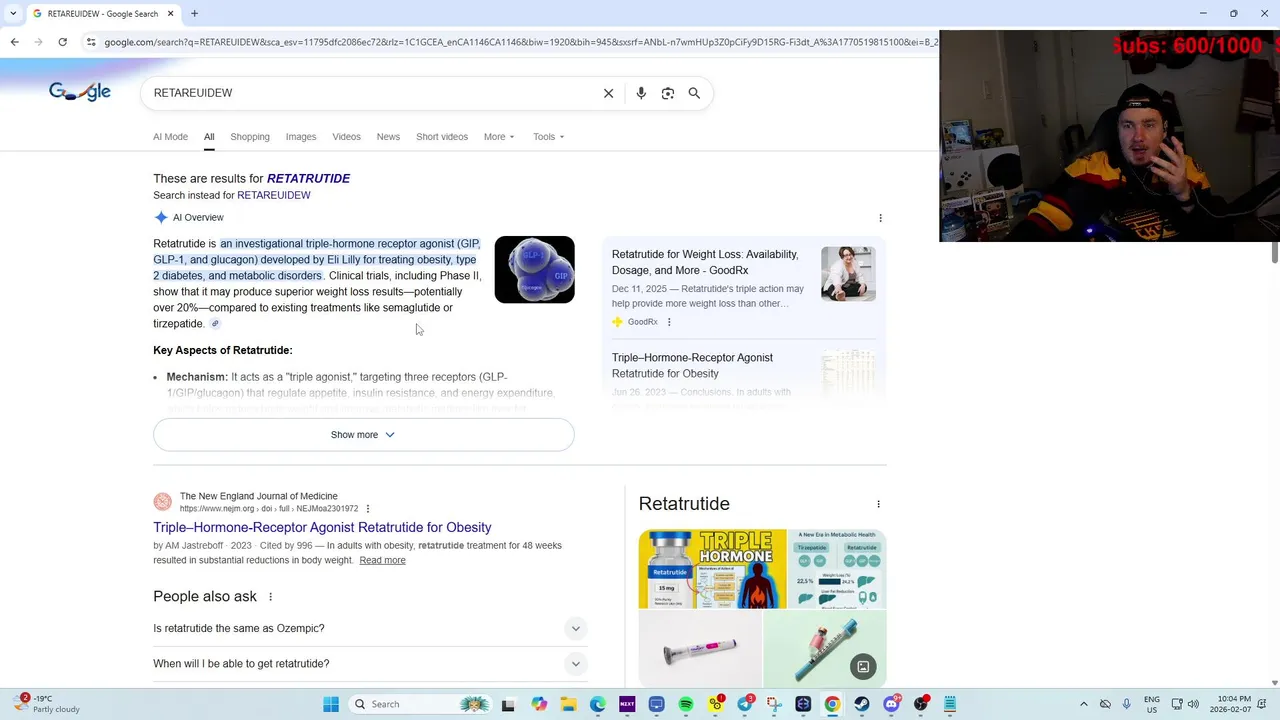Expand "When will I be able to get retatrutide?"

click(x=370, y=664)
